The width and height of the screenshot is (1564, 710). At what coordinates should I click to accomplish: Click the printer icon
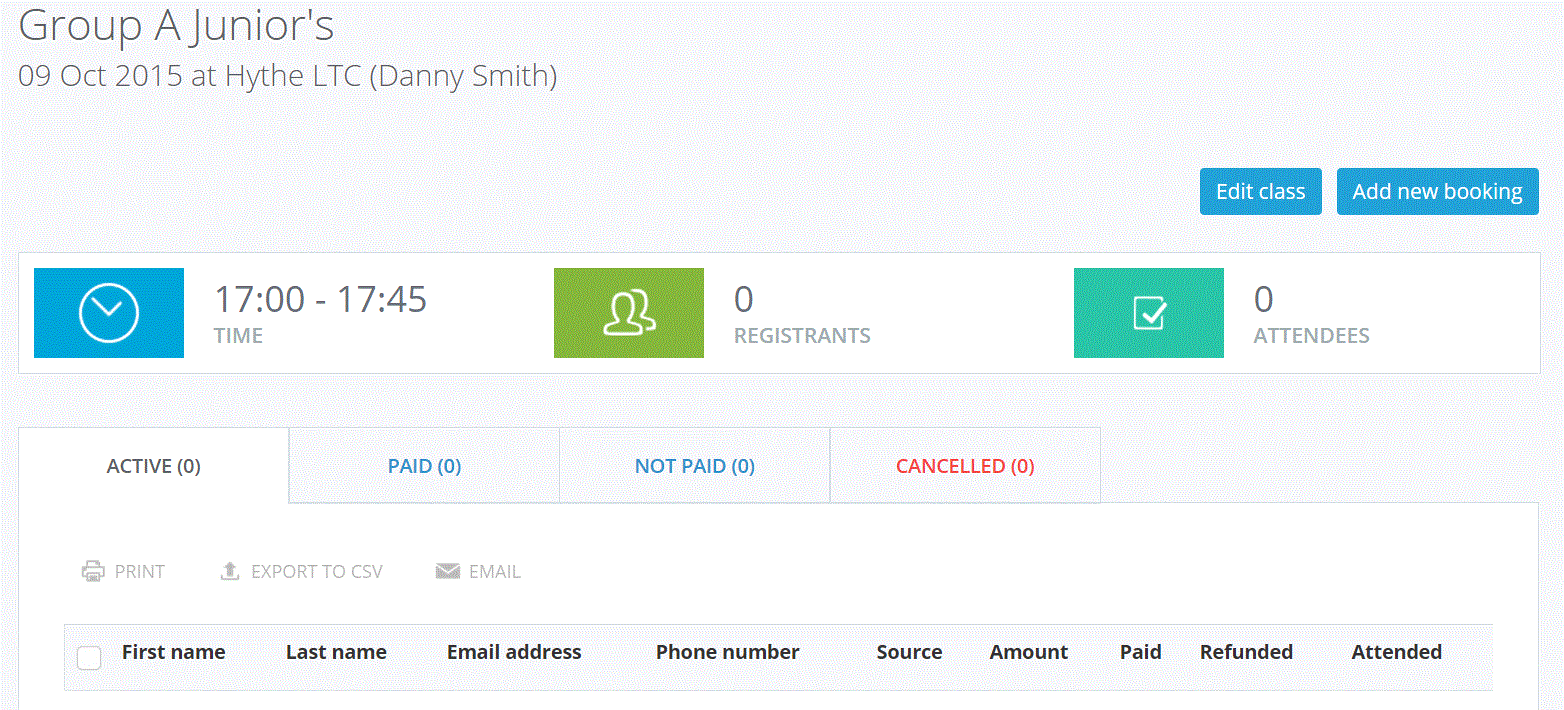tap(93, 572)
